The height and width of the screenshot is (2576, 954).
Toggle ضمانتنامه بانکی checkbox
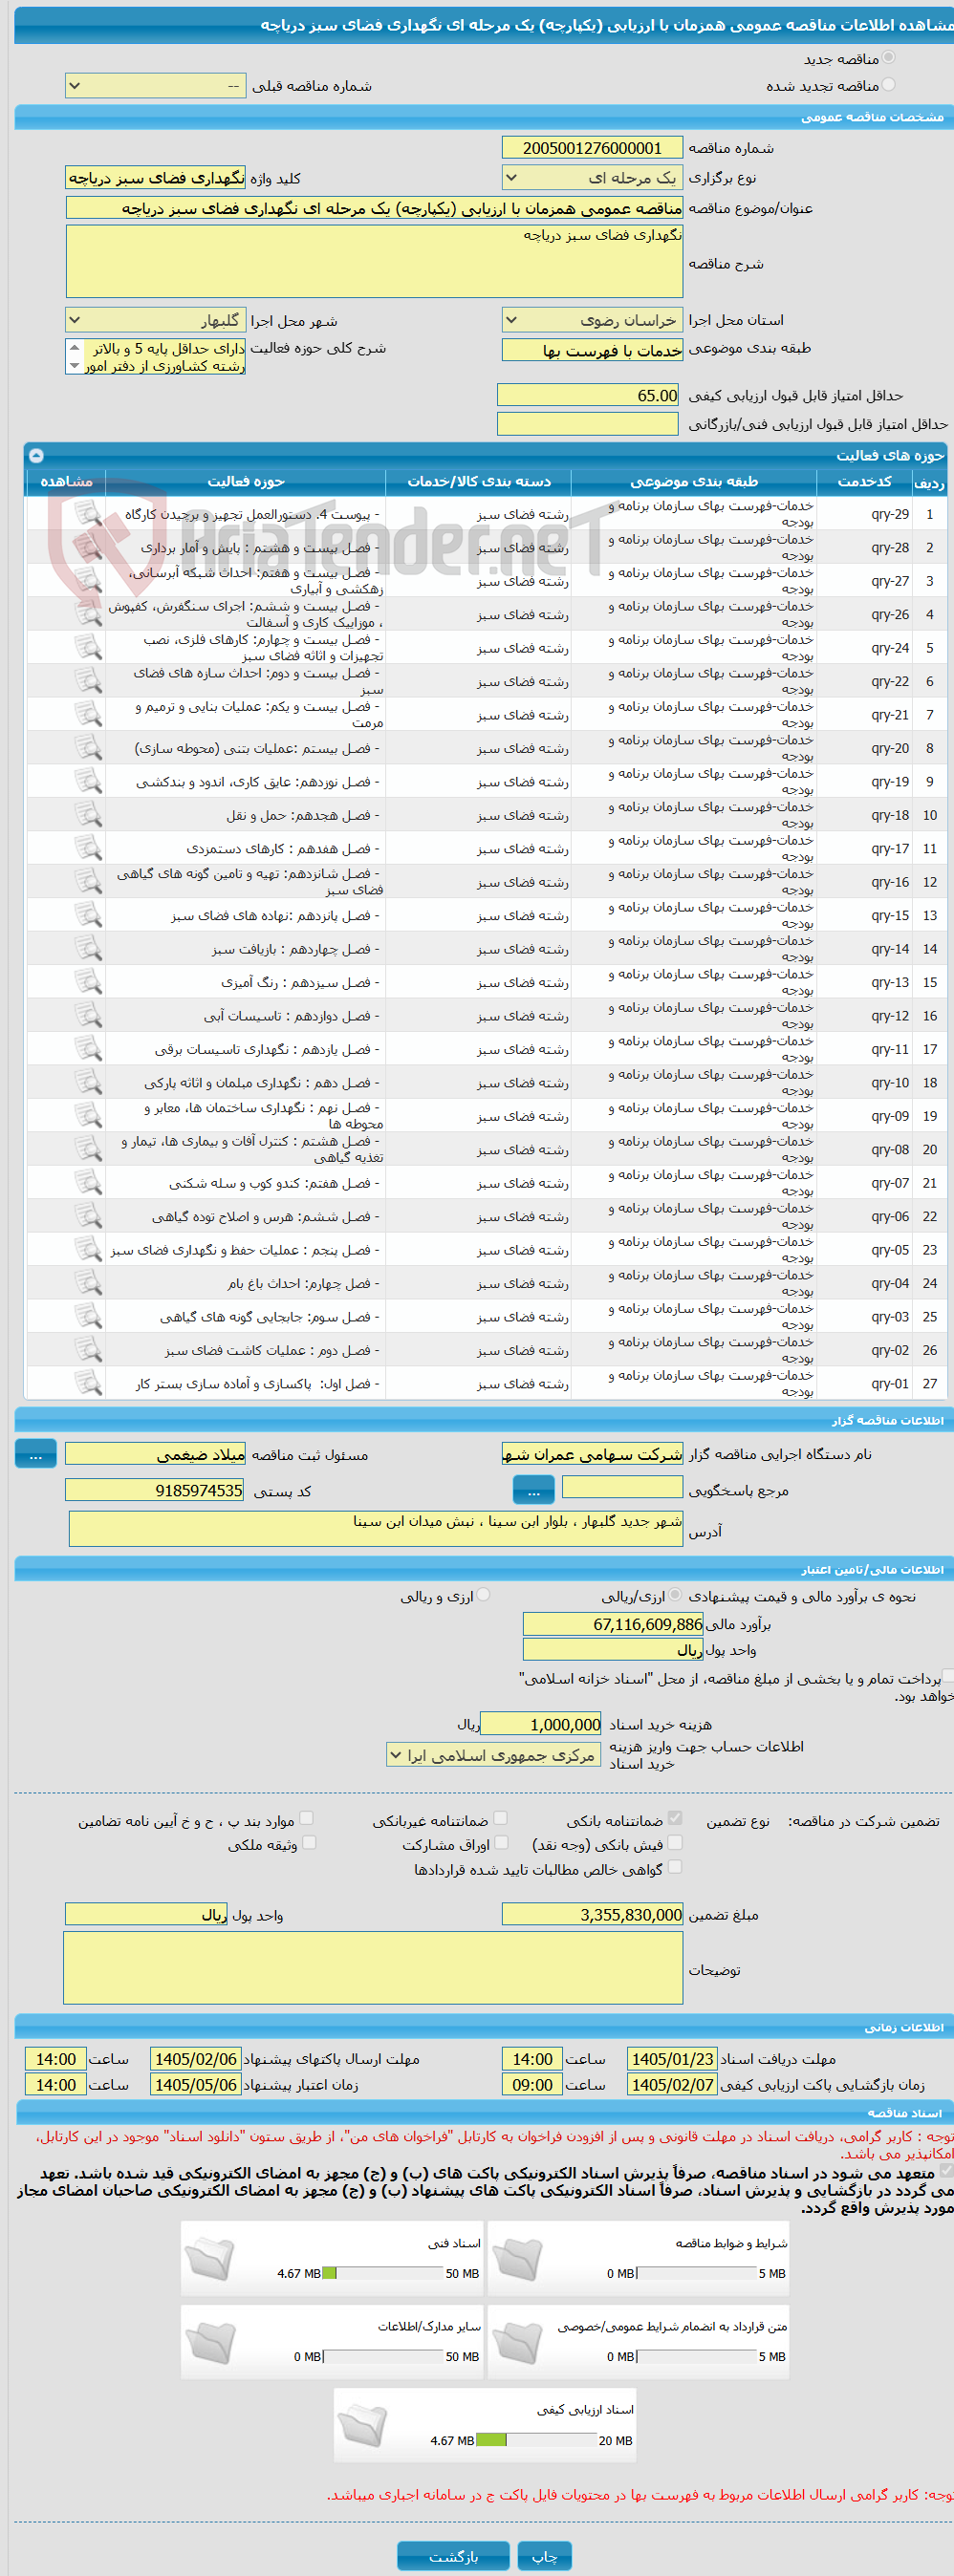(675, 1819)
